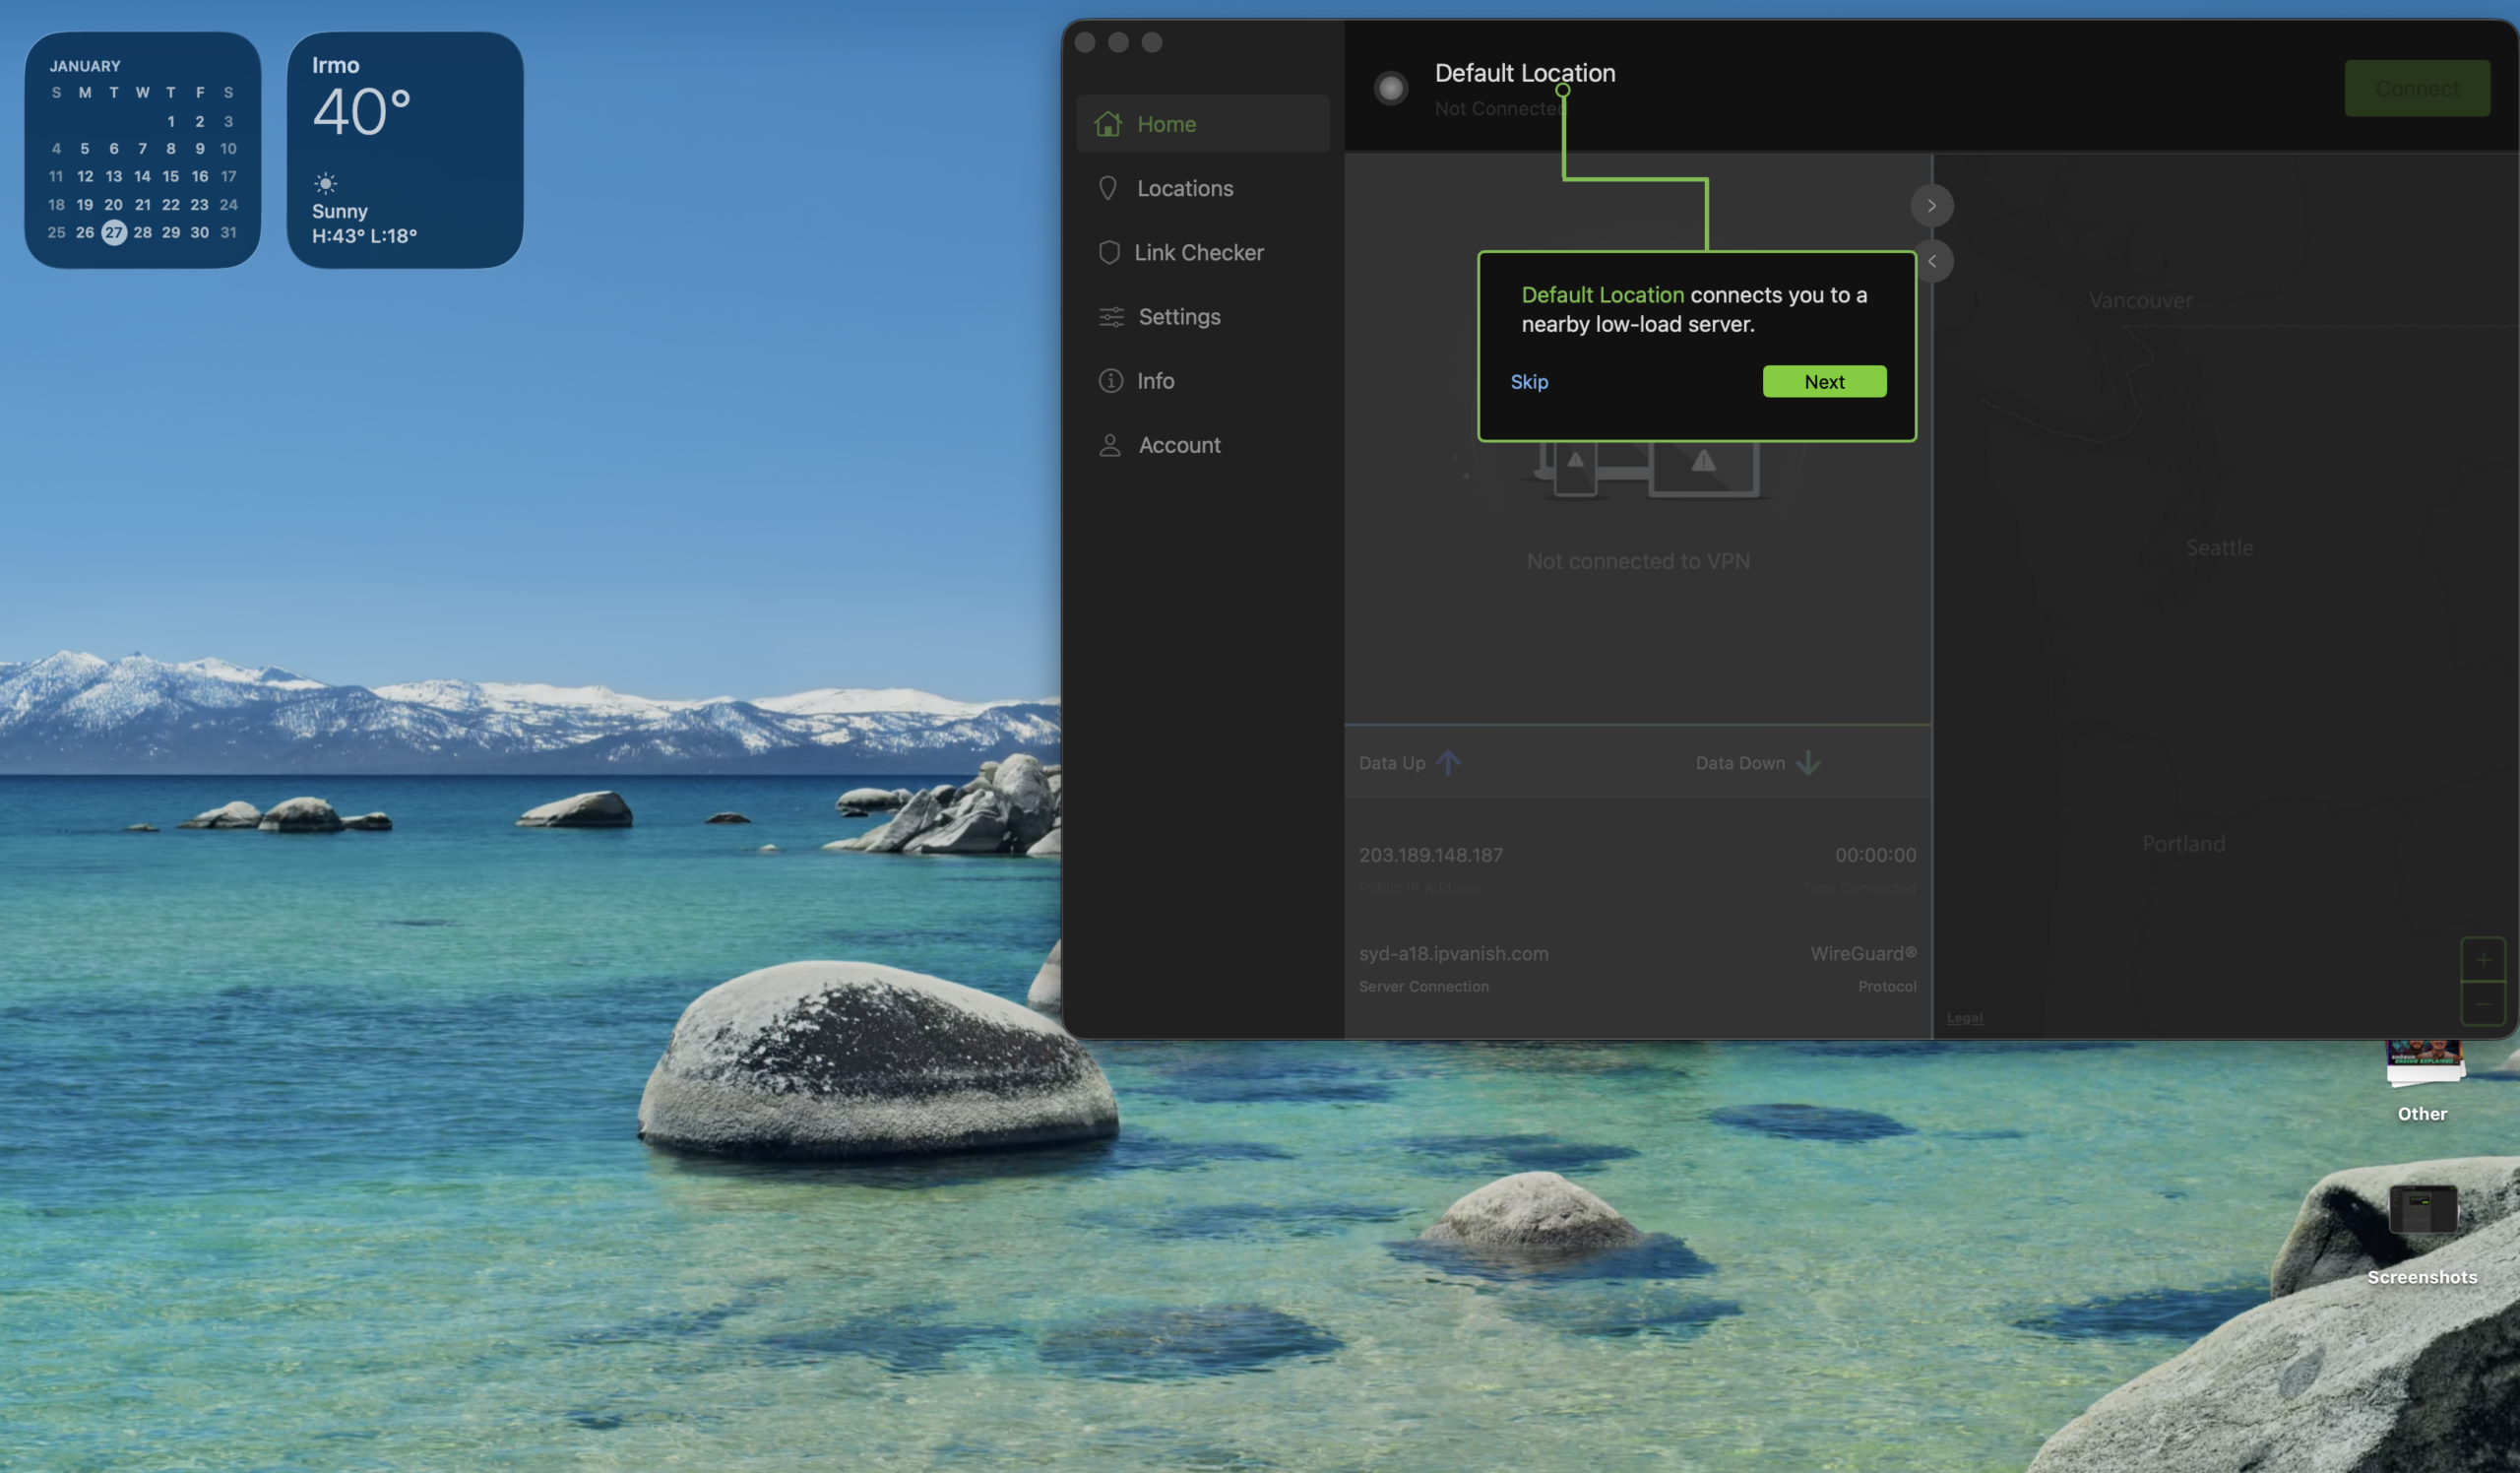
Task: Click Portland on the map
Action: click(x=2183, y=844)
